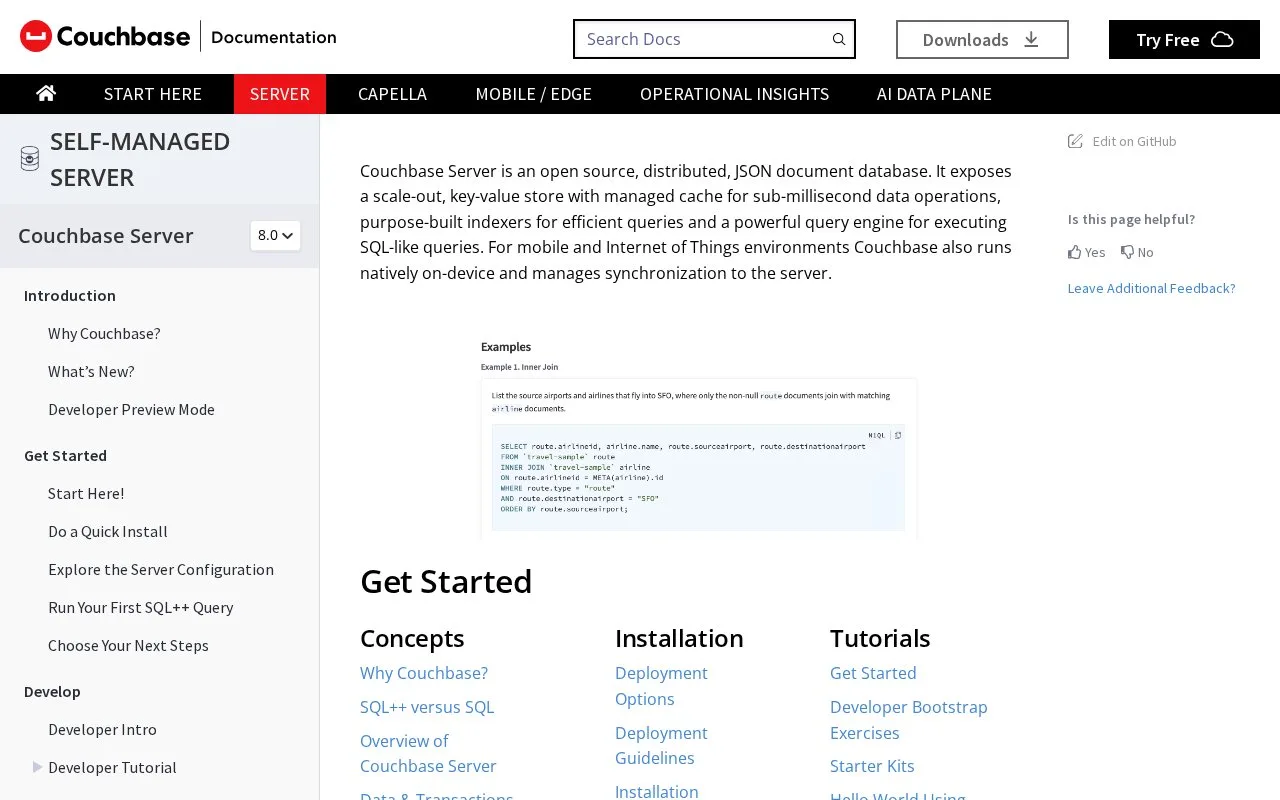The image size is (1280, 800).
Task: Select What's New? in sidebar
Action: 91,371
